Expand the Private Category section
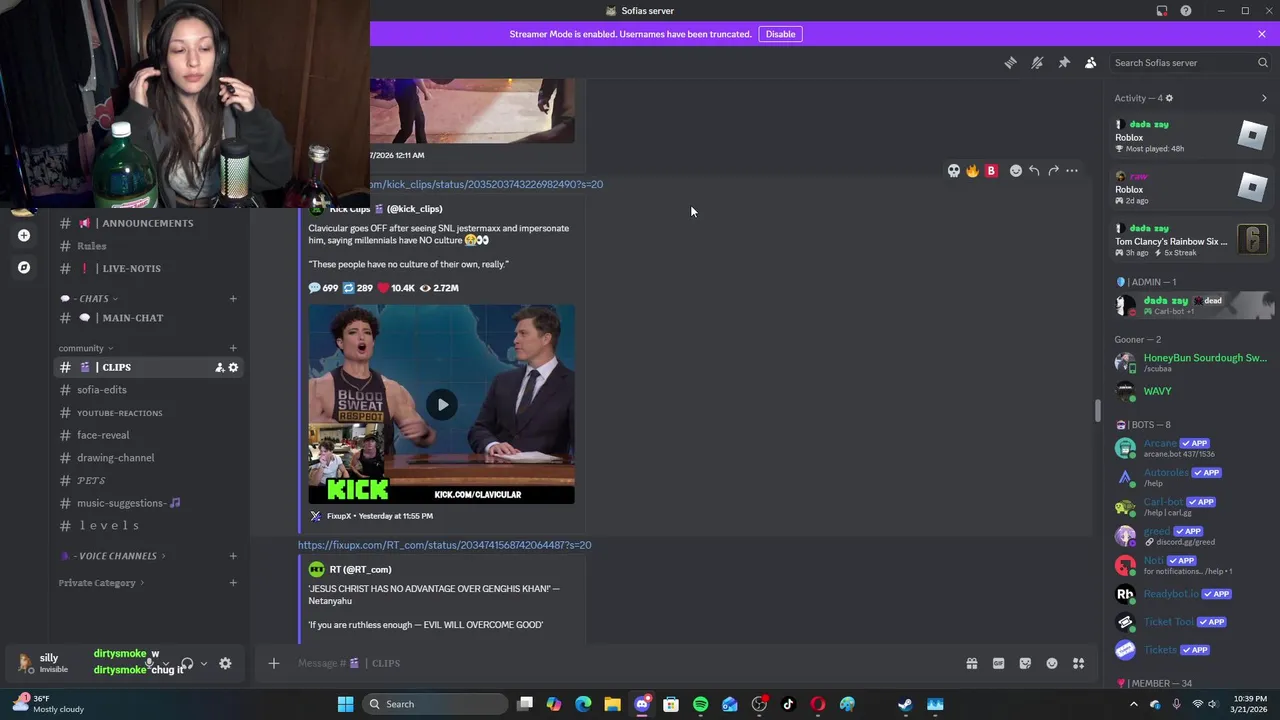The width and height of the screenshot is (1280, 720). pyautogui.click(x=101, y=583)
